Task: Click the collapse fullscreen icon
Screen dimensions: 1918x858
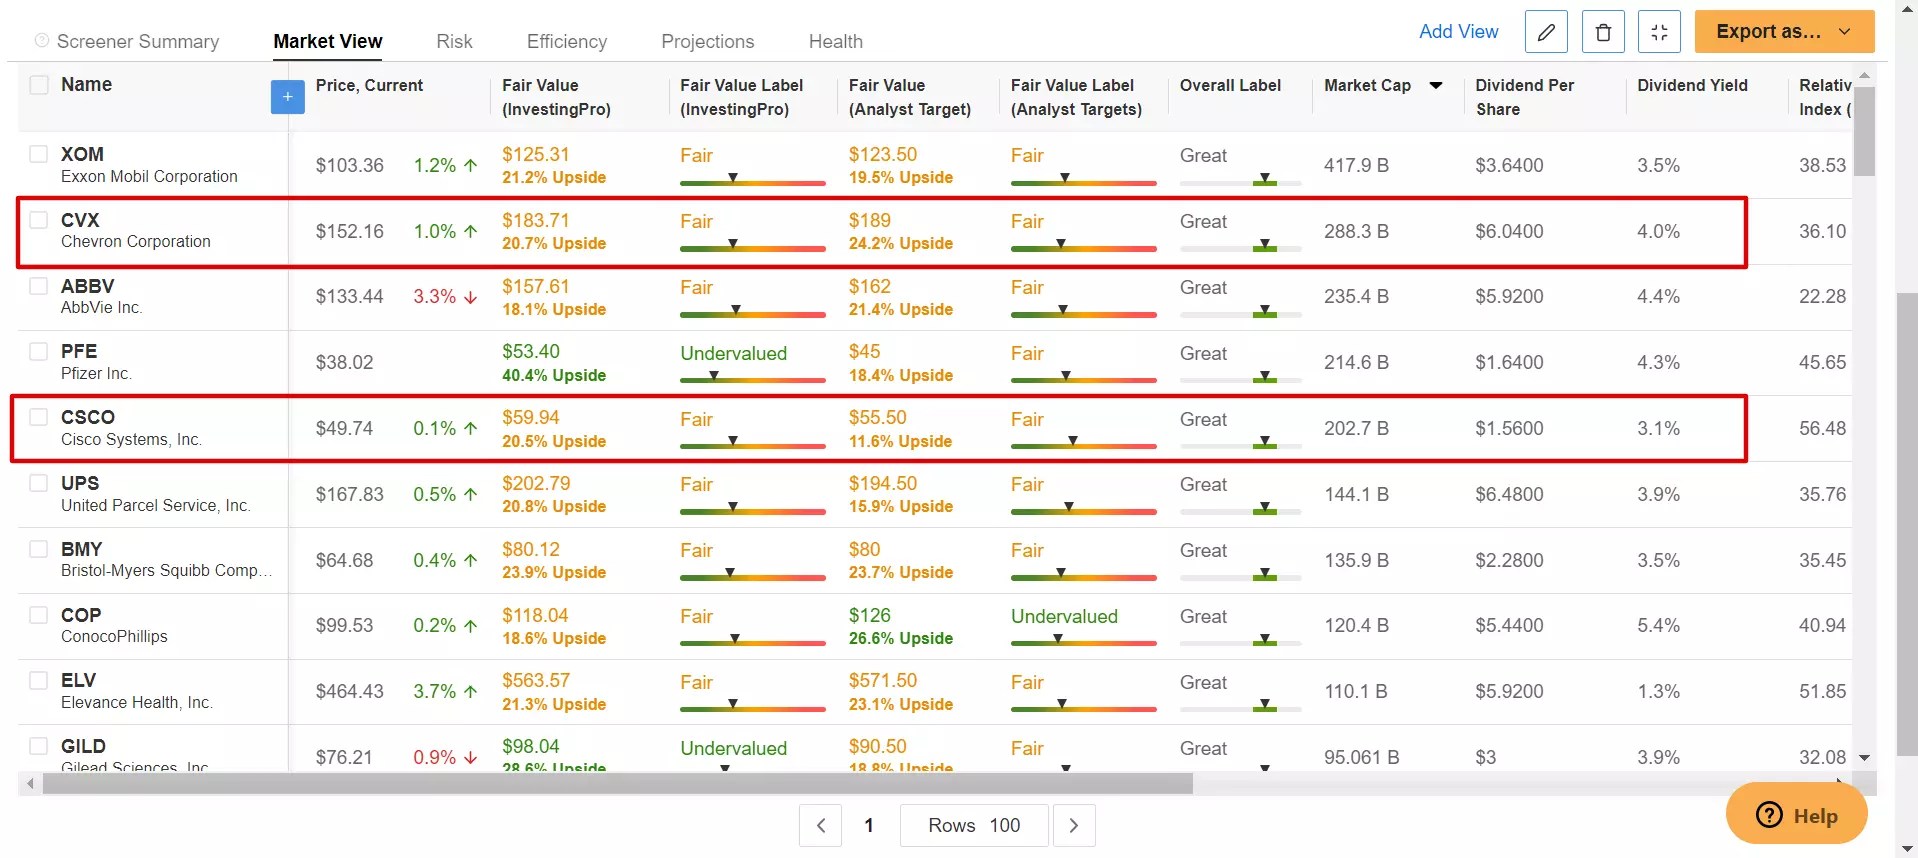Action: 1659,32
